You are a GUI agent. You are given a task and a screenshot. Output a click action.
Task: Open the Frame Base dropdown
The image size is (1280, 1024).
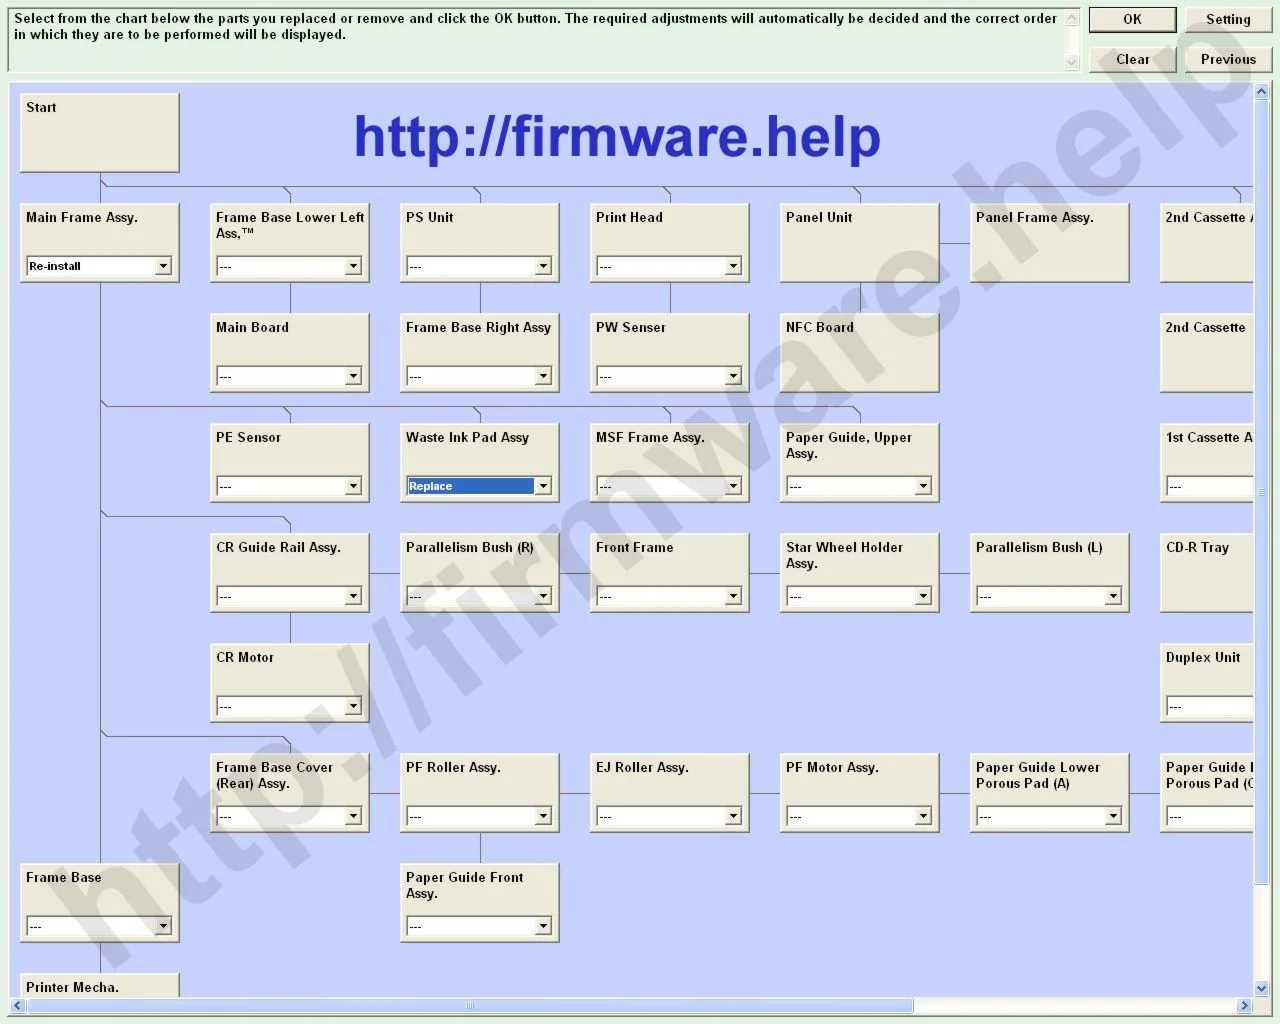[x=99, y=926]
